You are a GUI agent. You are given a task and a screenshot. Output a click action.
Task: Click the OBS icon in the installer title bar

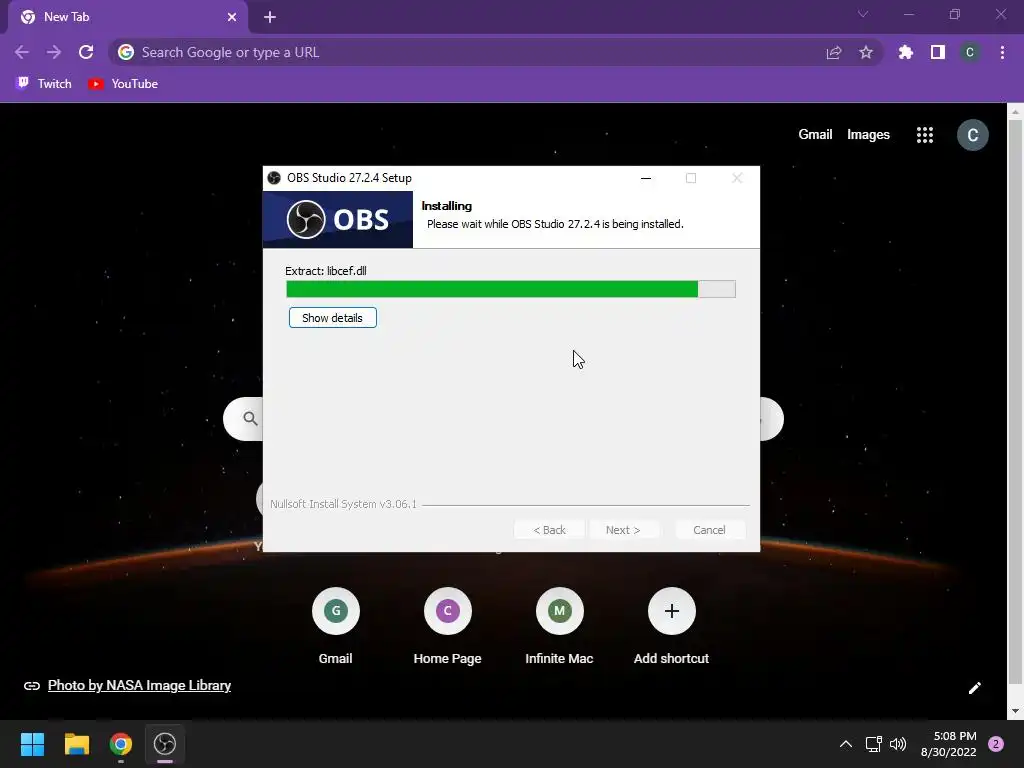(x=274, y=178)
